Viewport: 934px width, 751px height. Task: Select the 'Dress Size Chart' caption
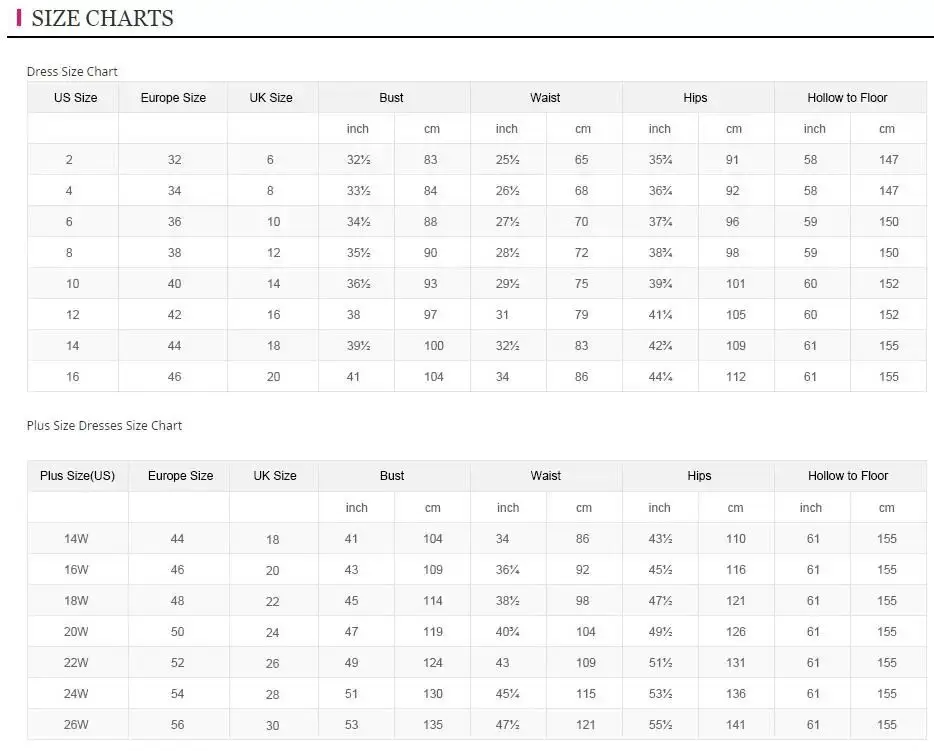pos(72,72)
